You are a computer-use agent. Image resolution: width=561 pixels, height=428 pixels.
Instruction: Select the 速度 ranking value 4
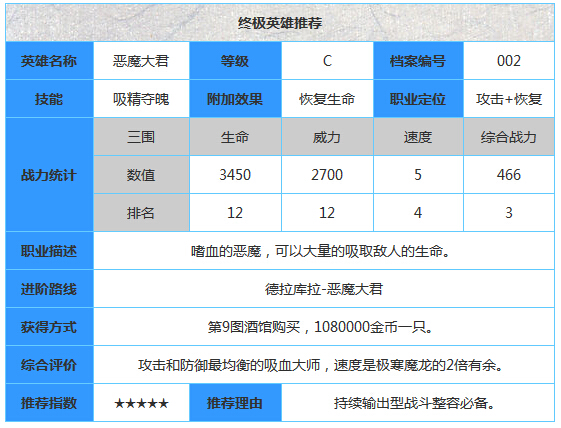(418, 213)
